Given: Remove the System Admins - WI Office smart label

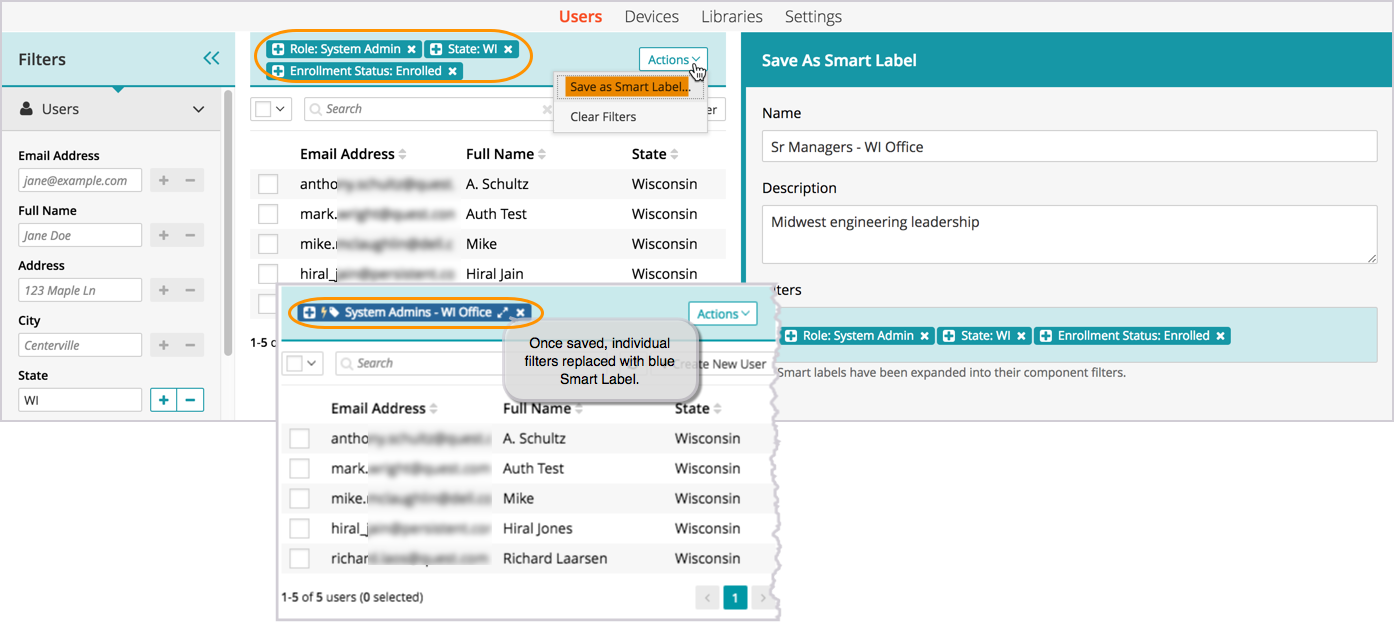Looking at the screenshot, I should (x=521, y=313).
